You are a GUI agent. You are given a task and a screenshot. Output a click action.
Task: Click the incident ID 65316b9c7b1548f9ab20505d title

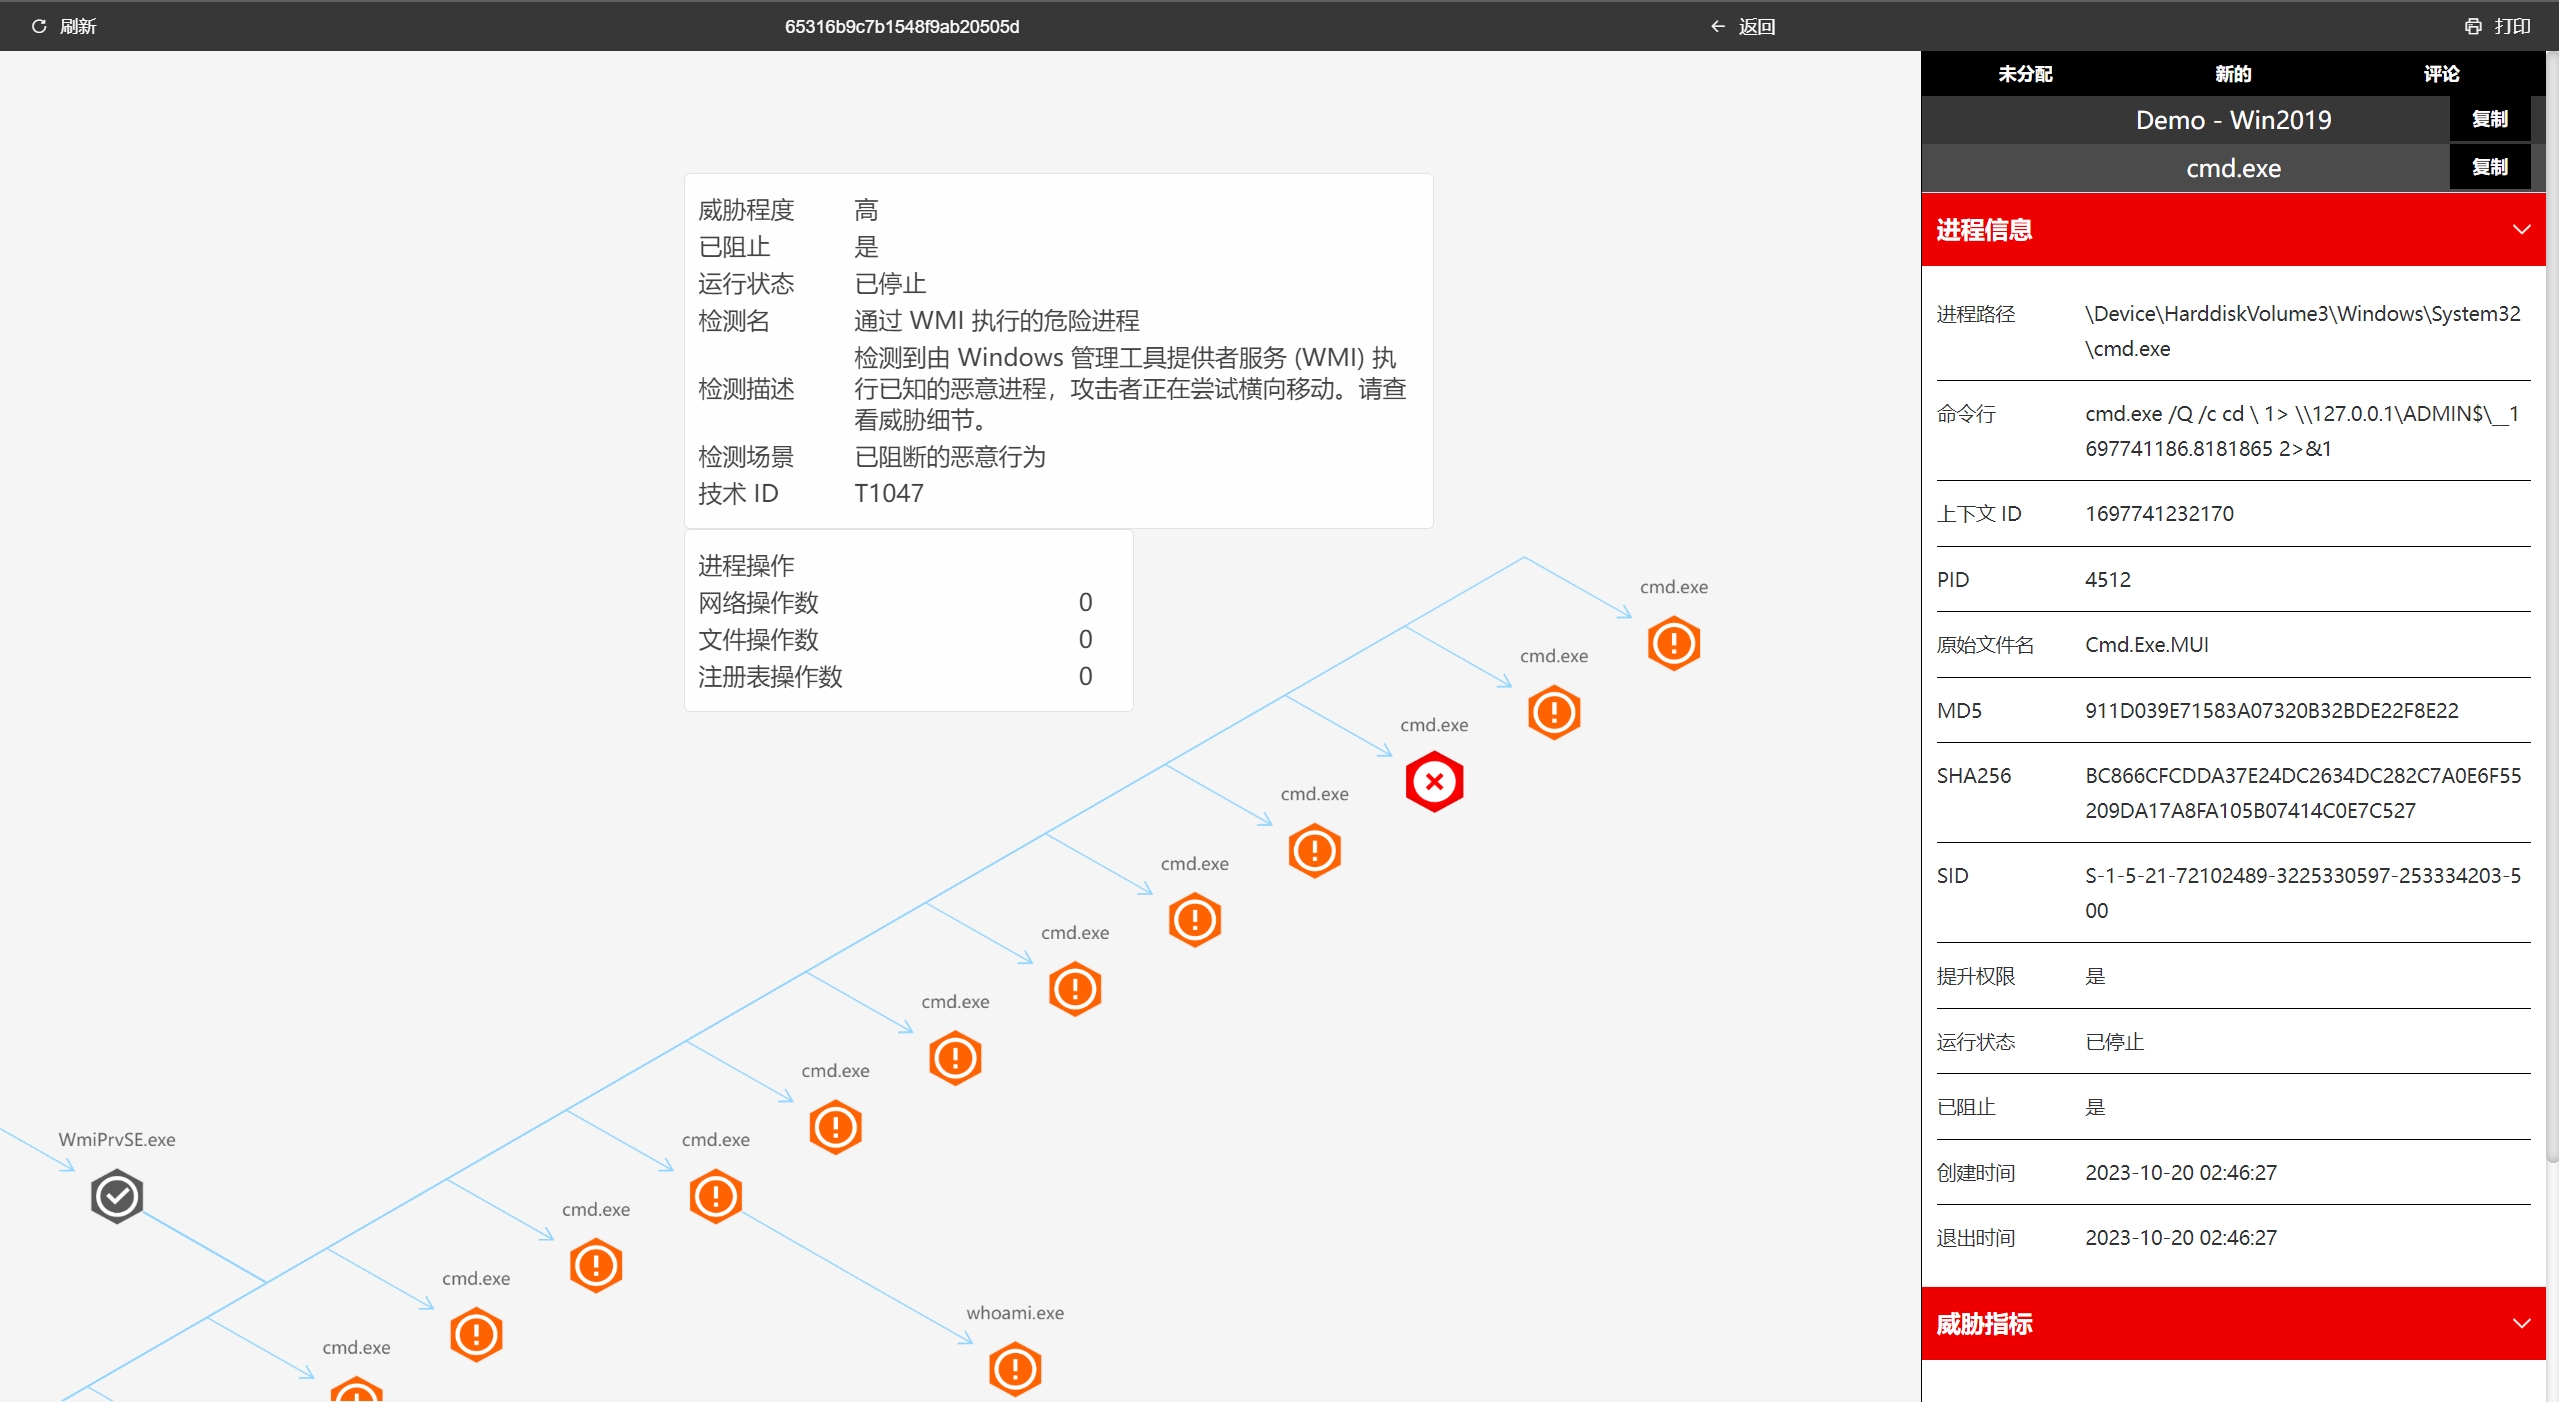[x=901, y=27]
